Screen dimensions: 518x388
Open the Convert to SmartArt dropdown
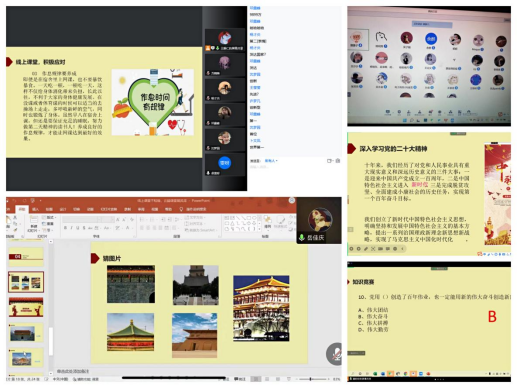201,230
